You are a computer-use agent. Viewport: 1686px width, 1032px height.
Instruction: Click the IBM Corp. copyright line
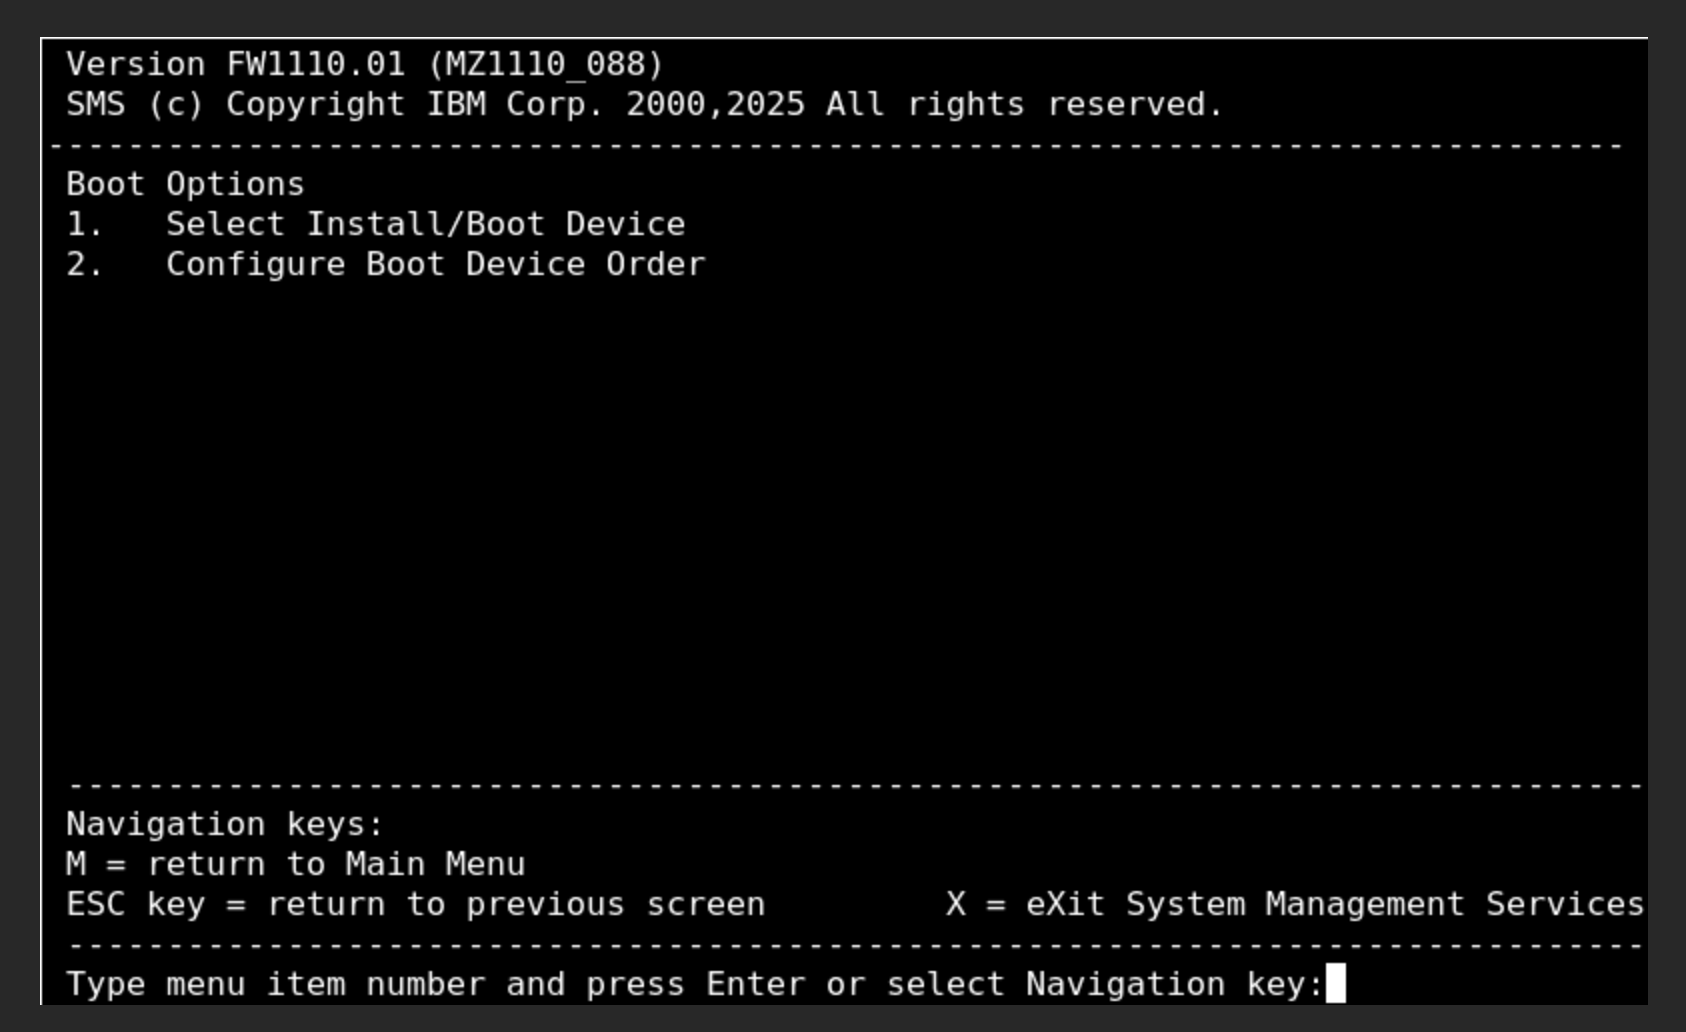click(x=645, y=104)
